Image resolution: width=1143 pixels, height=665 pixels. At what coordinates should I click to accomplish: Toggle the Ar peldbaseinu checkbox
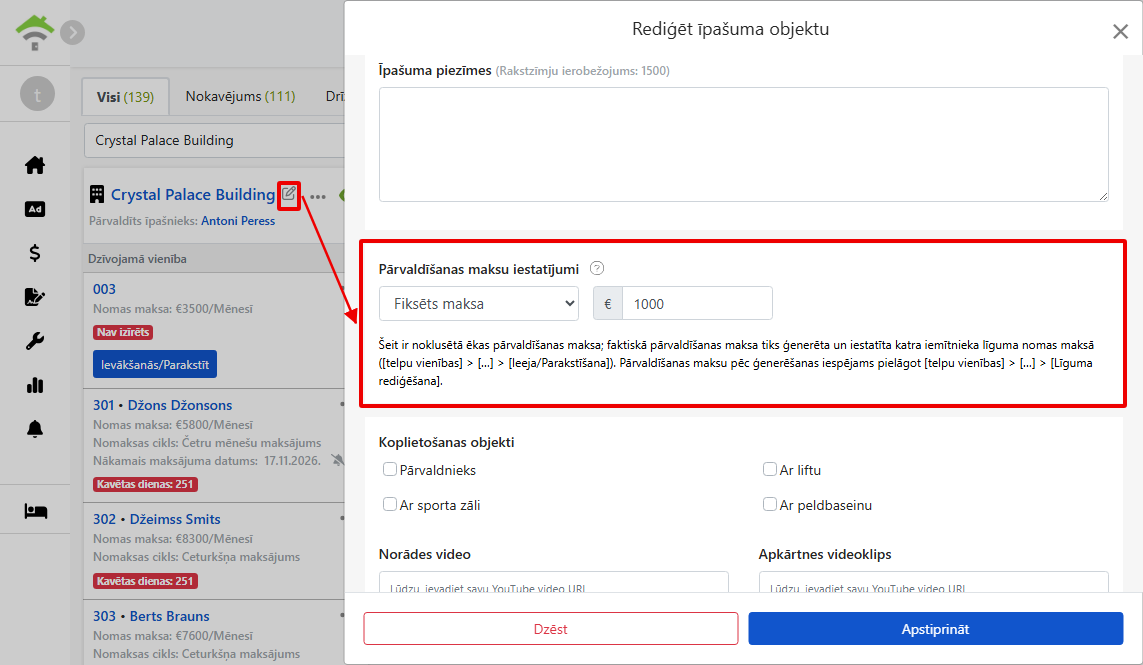[770, 505]
